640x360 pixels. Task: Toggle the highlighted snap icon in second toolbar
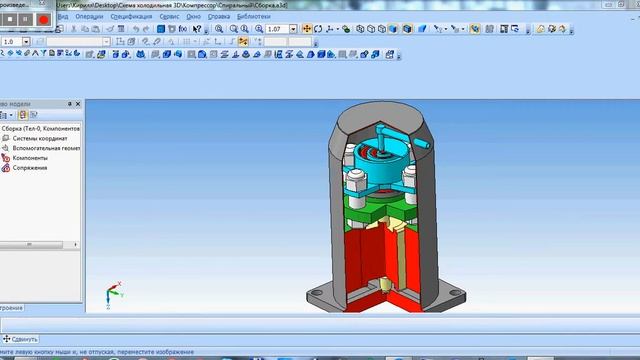[x=243, y=42]
